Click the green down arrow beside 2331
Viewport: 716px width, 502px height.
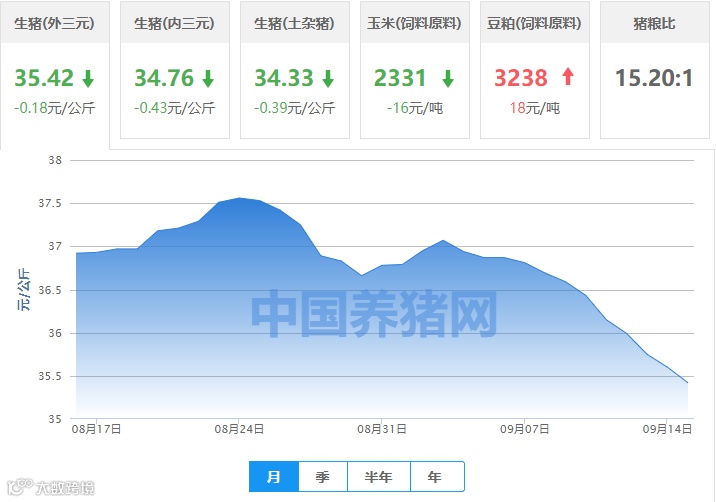[x=448, y=79]
